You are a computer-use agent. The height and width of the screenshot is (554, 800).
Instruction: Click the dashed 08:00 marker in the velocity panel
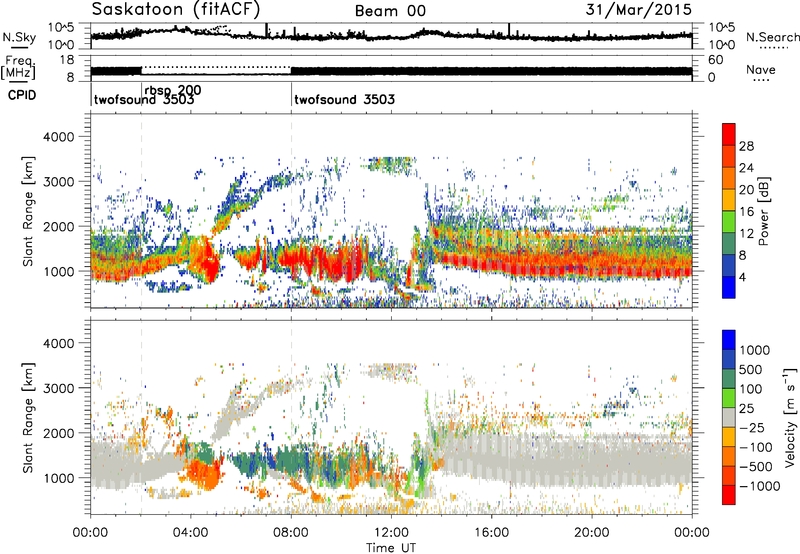(x=291, y=417)
